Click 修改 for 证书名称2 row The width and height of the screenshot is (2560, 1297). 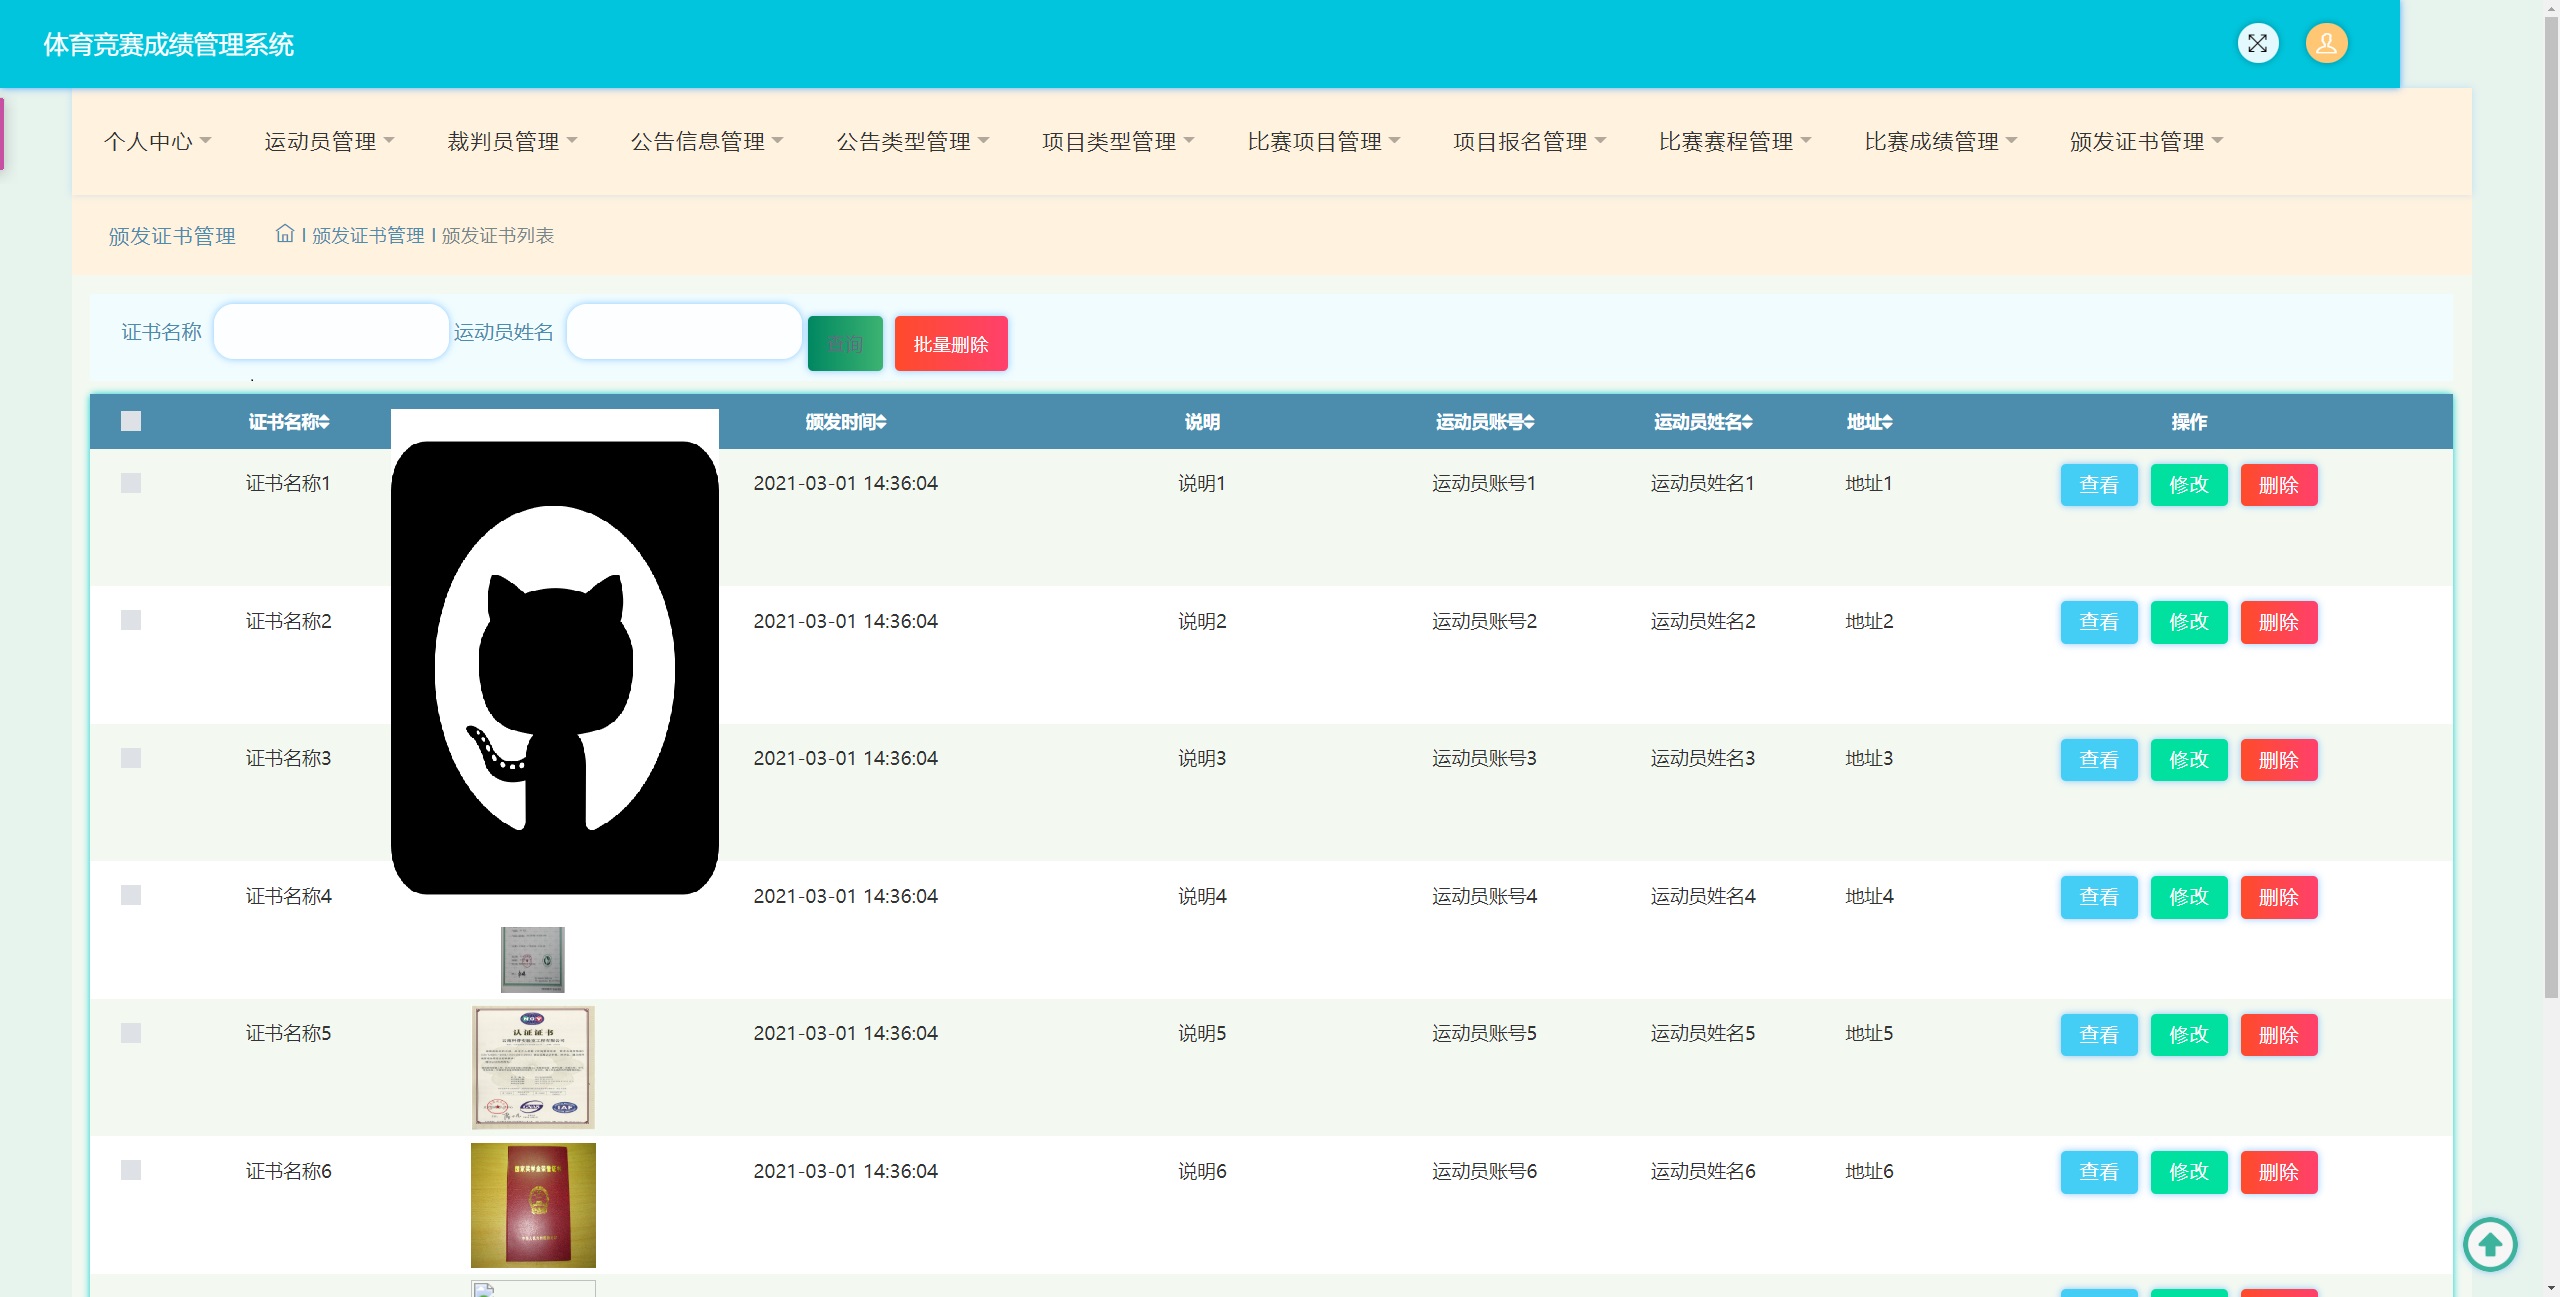coord(2189,622)
